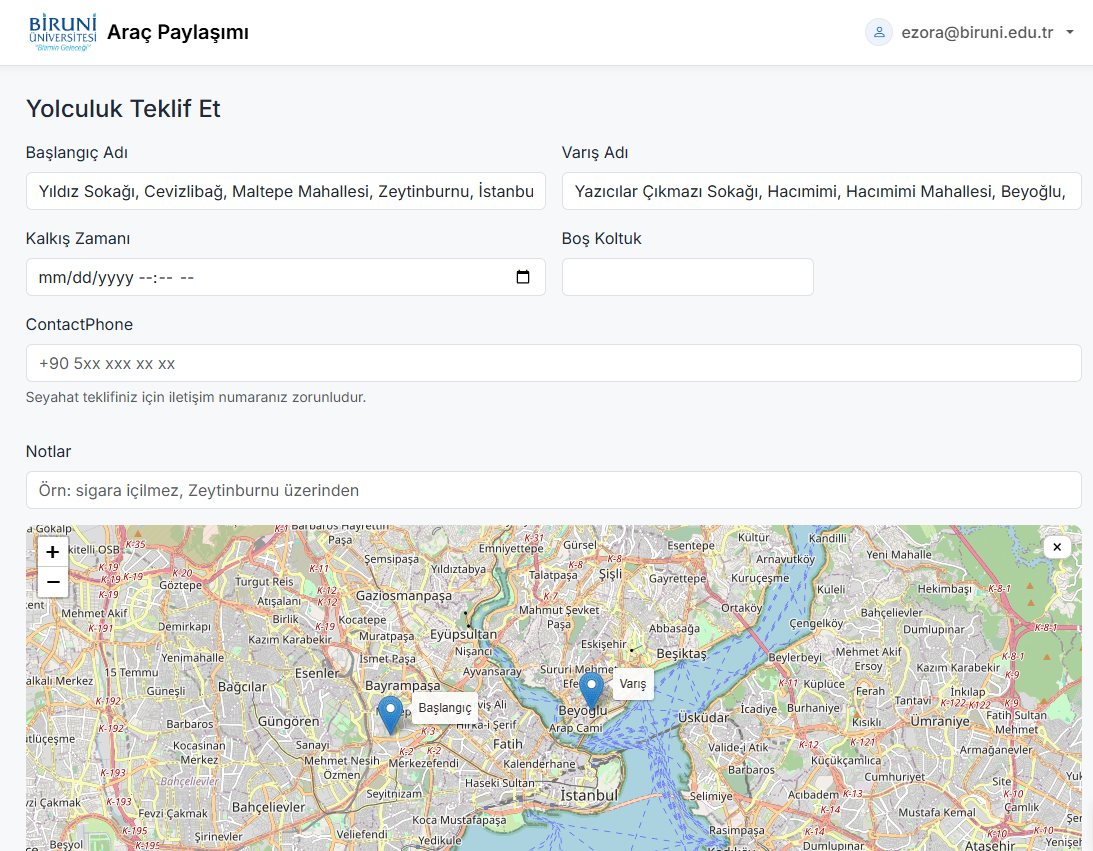1093x851 pixels.
Task: Click the ContactPhone label
Action: tap(79, 324)
